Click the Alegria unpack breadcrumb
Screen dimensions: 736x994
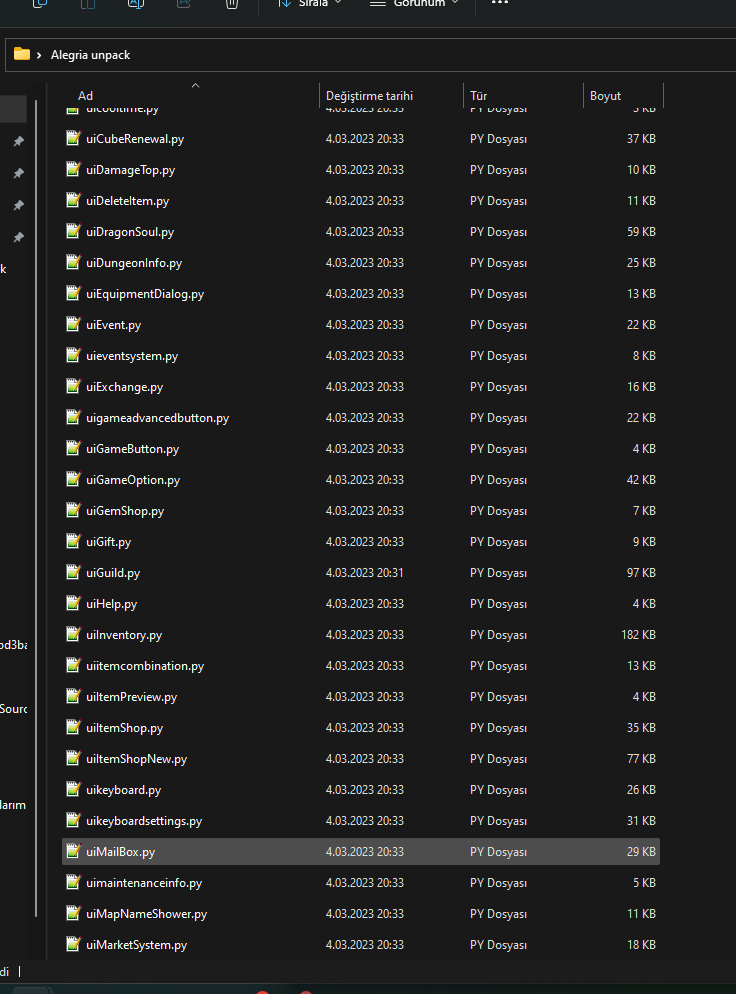(x=90, y=55)
